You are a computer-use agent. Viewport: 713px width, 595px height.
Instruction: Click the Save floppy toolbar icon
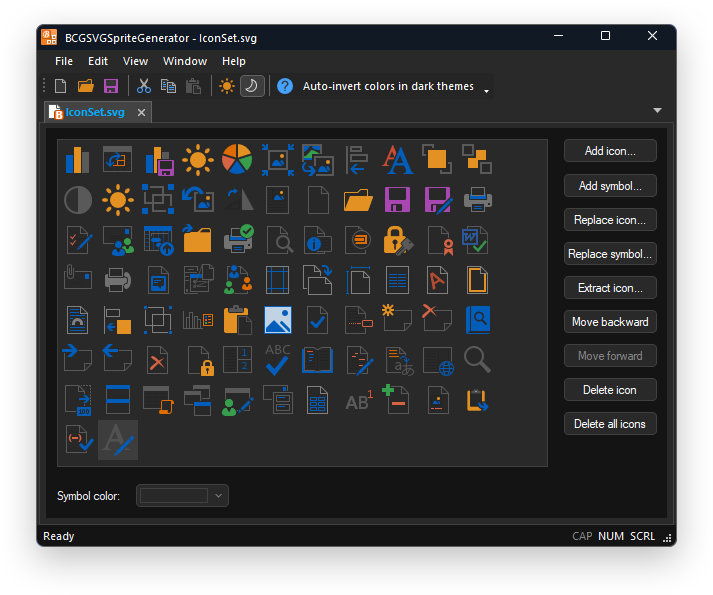111,86
